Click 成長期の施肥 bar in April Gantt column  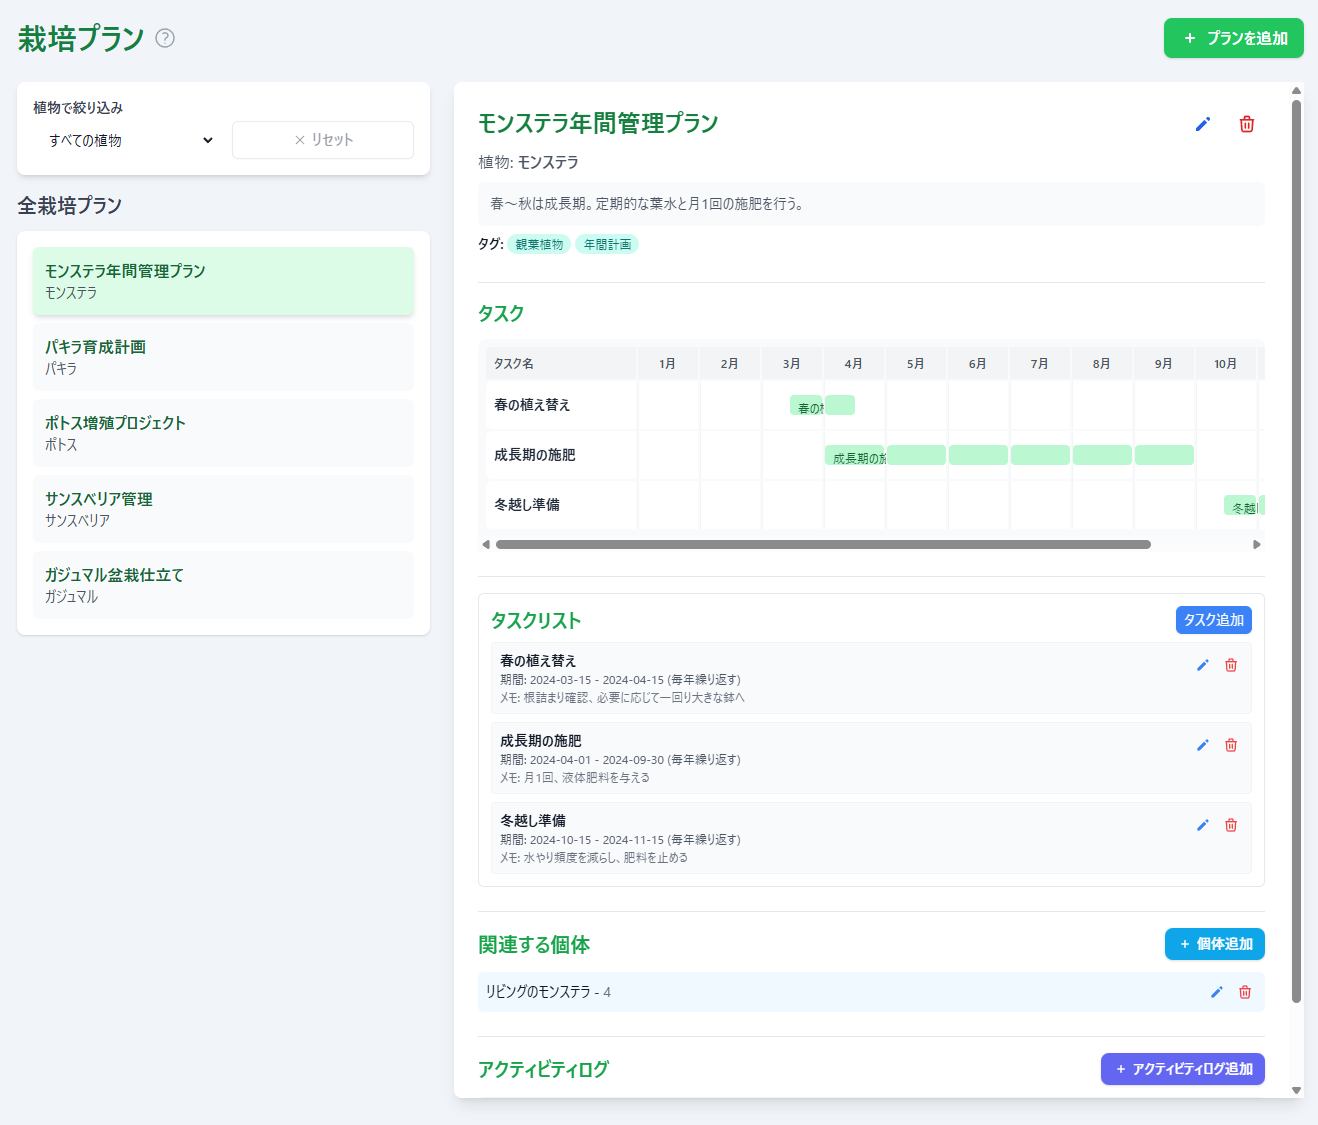point(855,455)
